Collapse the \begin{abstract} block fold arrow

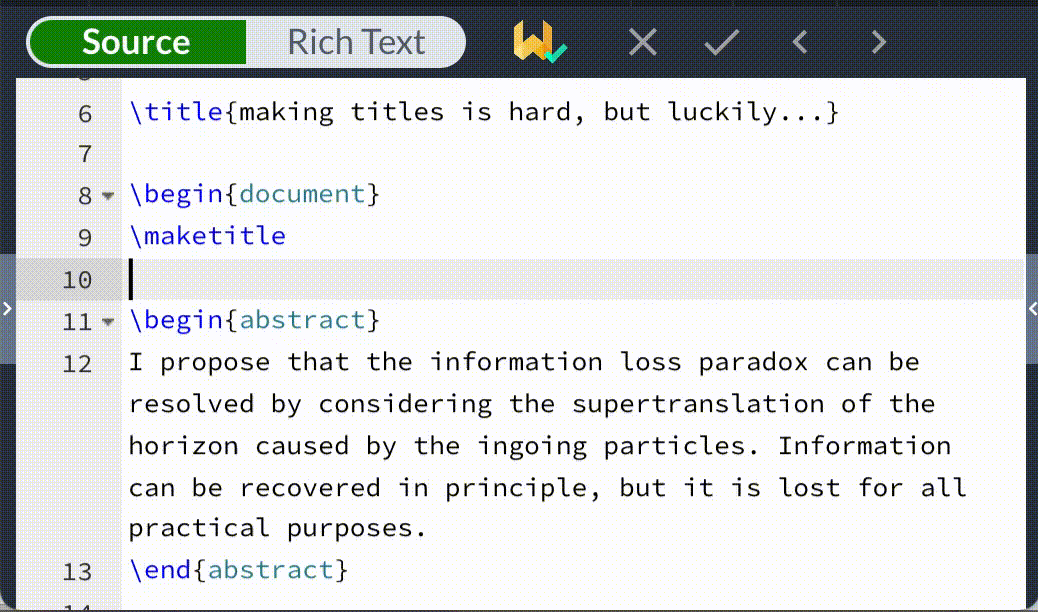click(x=108, y=322)
